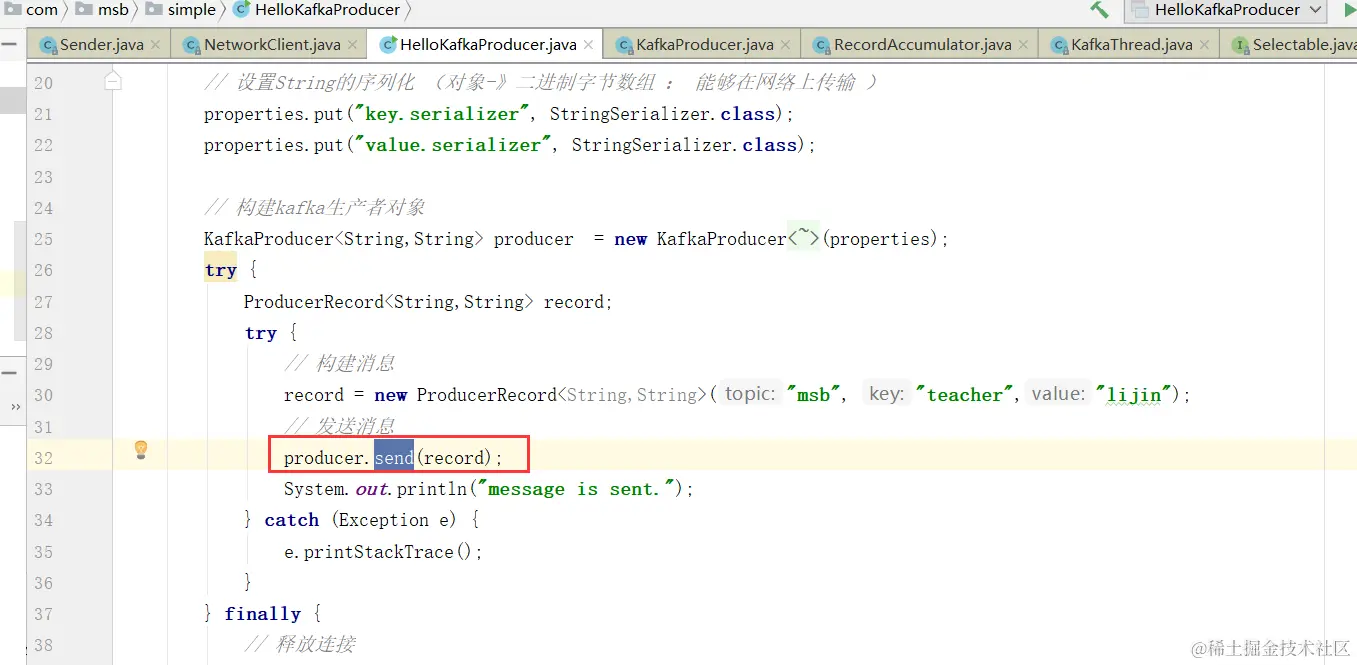Click the 'catch' keyword on line 34
Viewport: 1357px width, 665px height.
[x=291, y=520]
